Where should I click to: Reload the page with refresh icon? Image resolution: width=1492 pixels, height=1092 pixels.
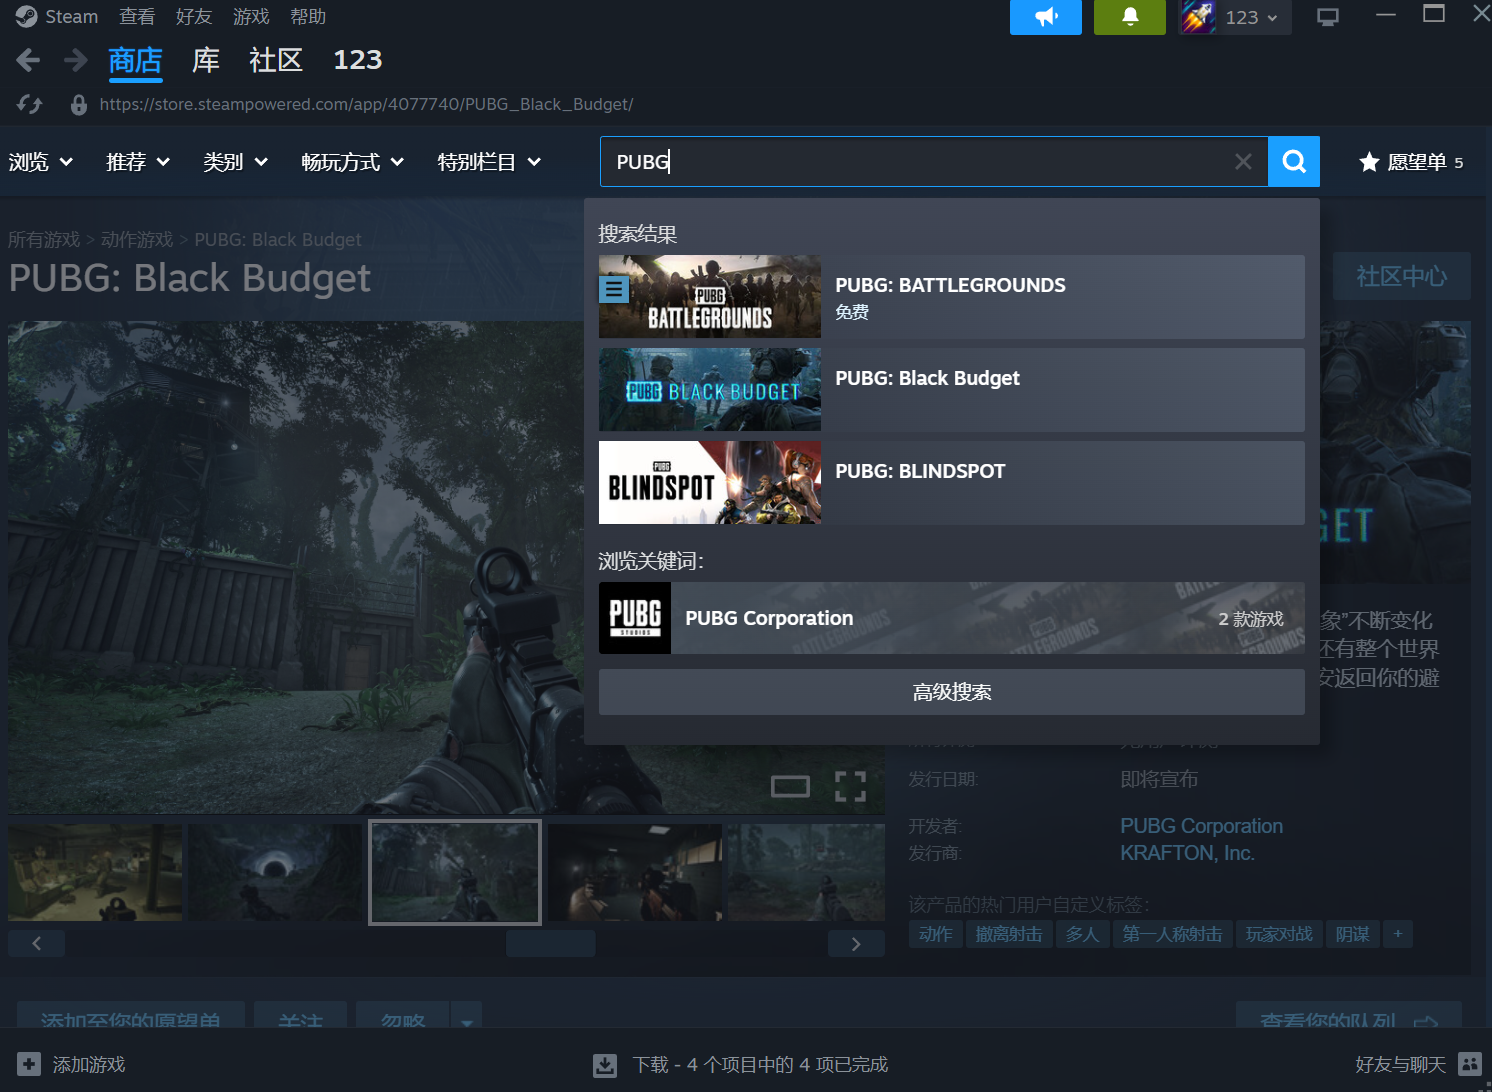pyautogui.click(x=30, y=104)
